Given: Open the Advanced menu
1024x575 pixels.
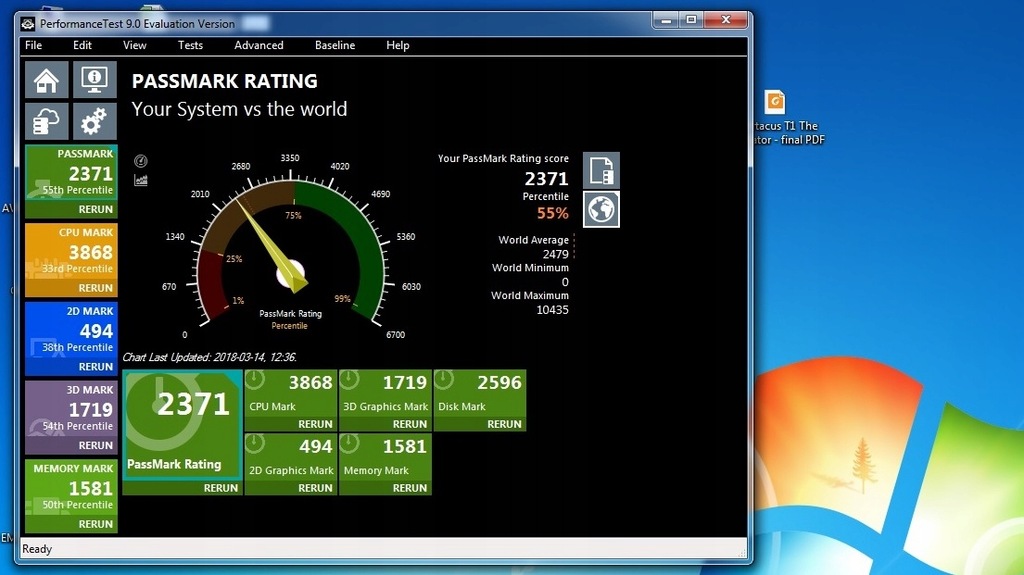Looking at the screenshot, I should click(x=259, y=45).
